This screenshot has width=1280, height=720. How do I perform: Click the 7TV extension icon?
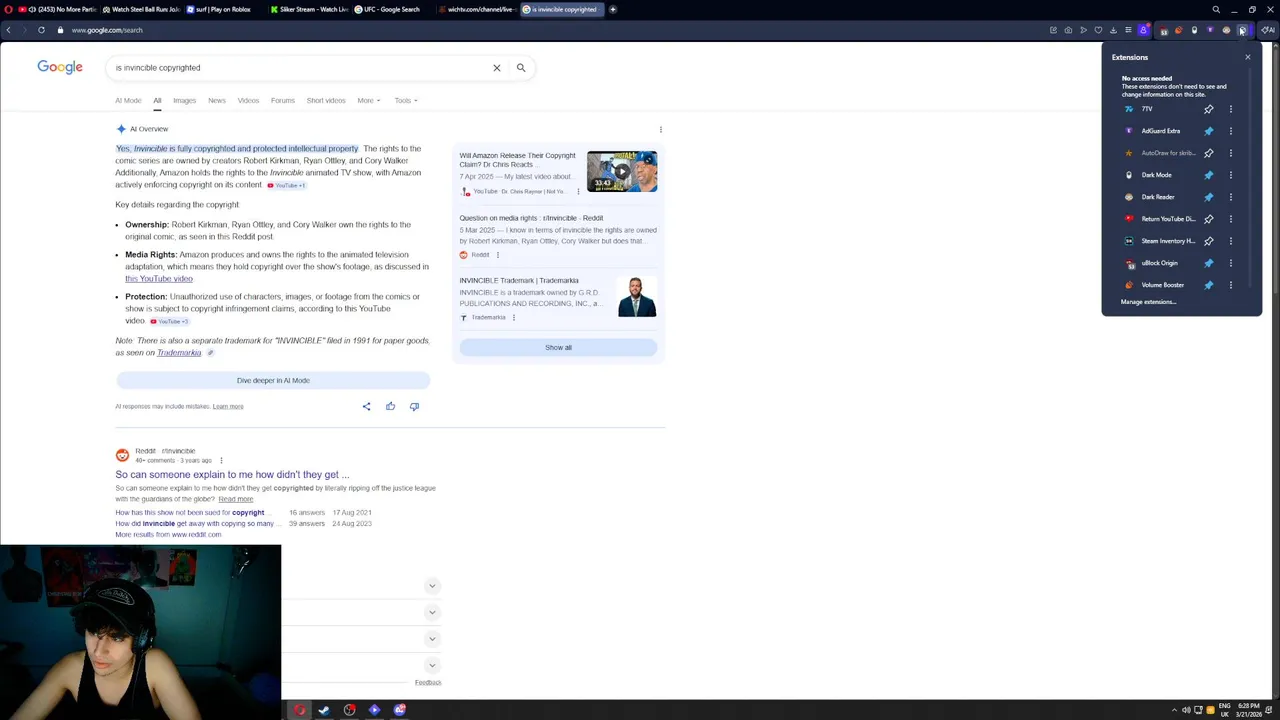pos(1129,109)
